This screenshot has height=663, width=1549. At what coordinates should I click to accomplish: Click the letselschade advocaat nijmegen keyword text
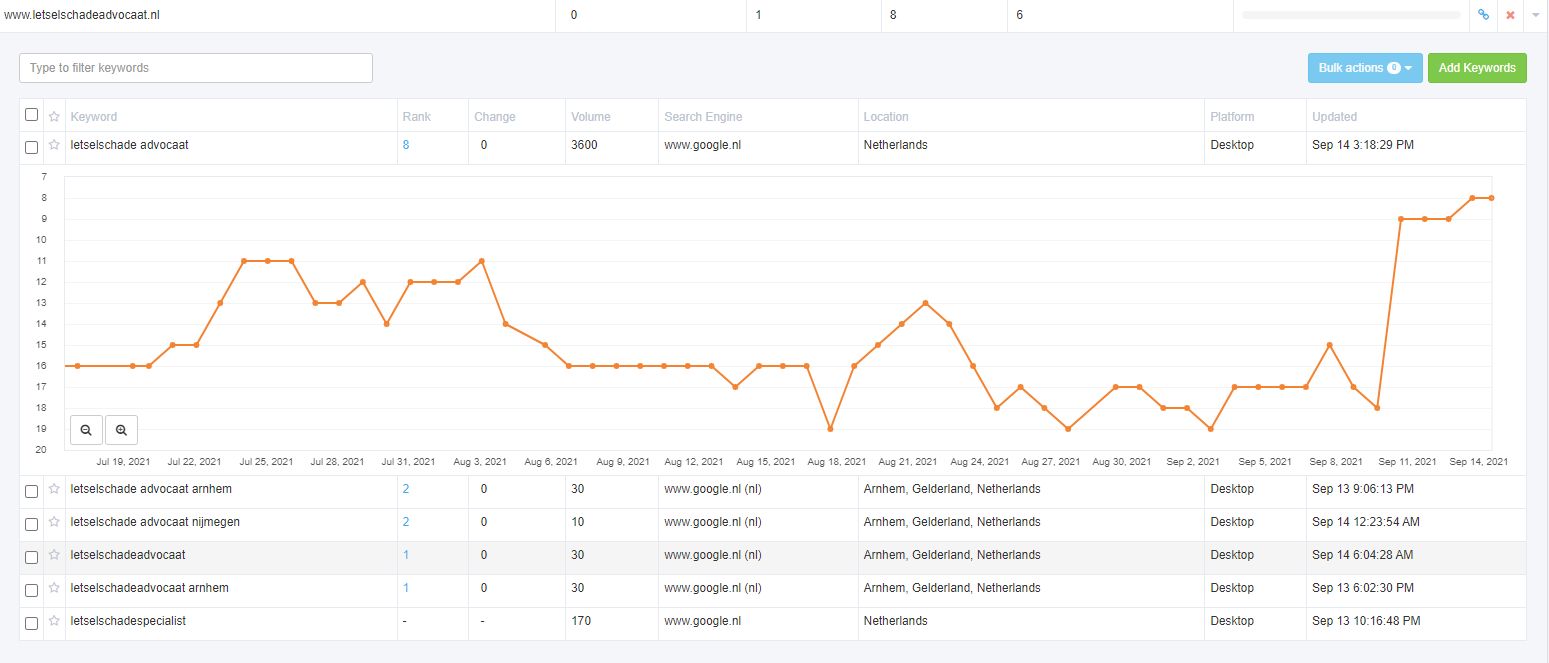pos(155,522)
